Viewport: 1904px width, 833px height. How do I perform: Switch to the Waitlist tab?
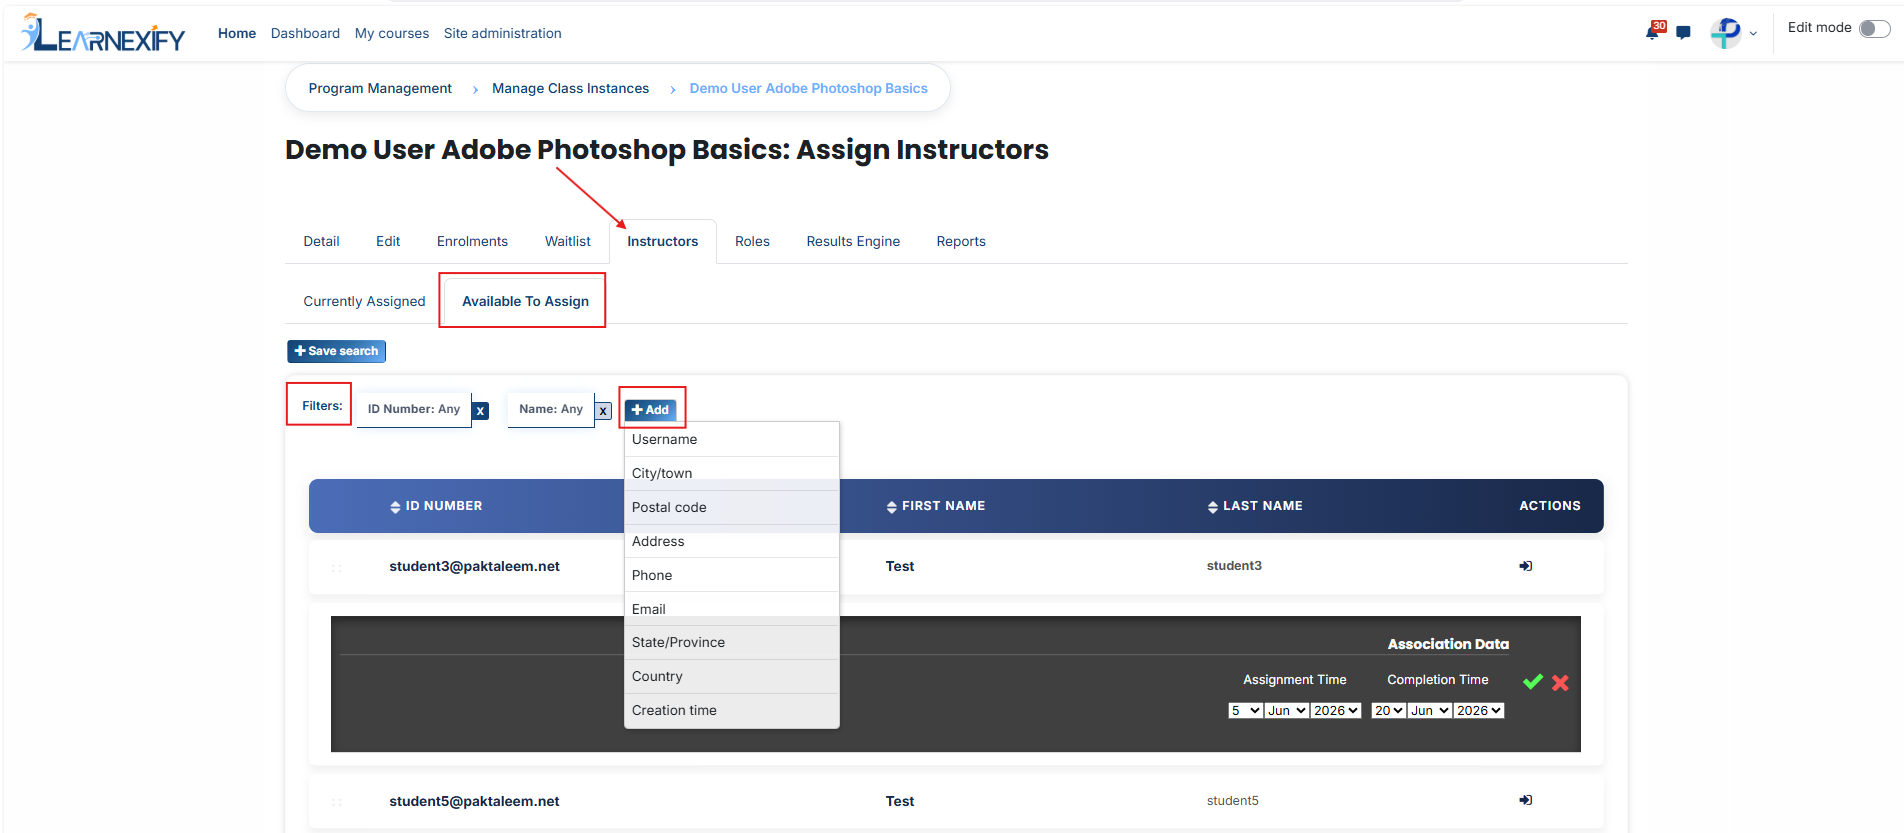tap(568, 242)
